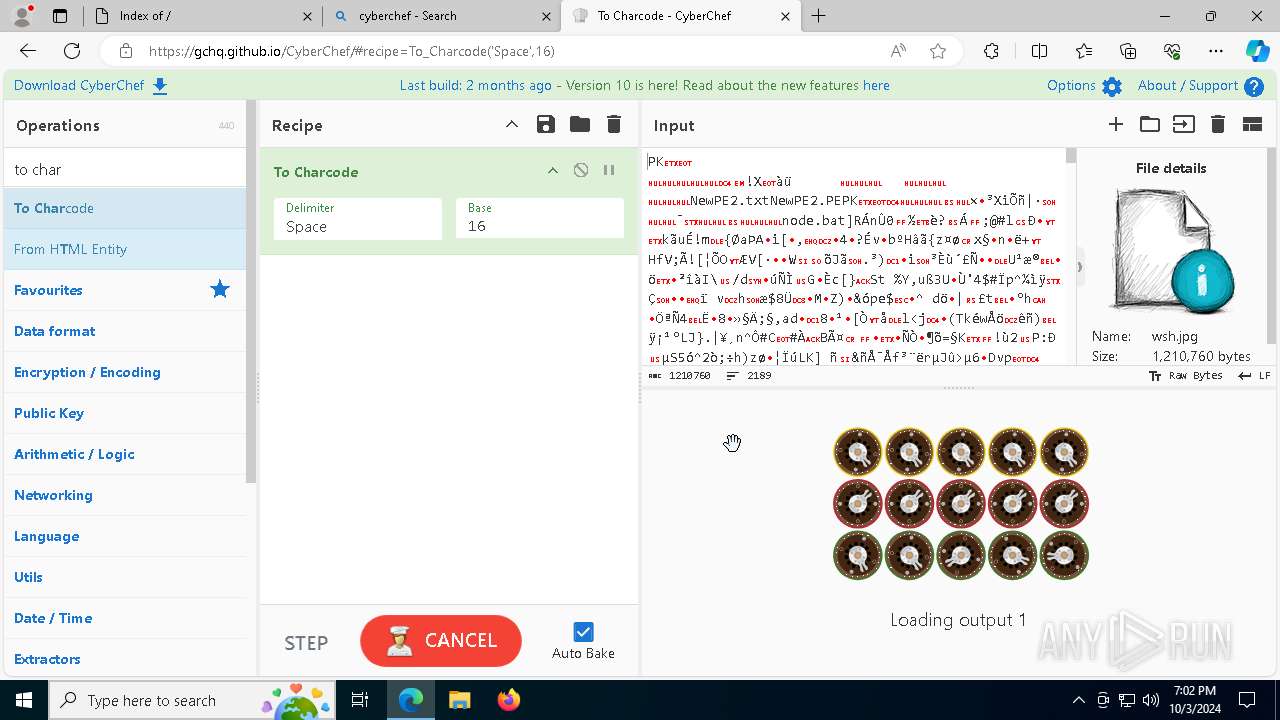The height and width of the screenshot is (720, 1280).
Task: Add page to favorites star
Action: [938, 51]
